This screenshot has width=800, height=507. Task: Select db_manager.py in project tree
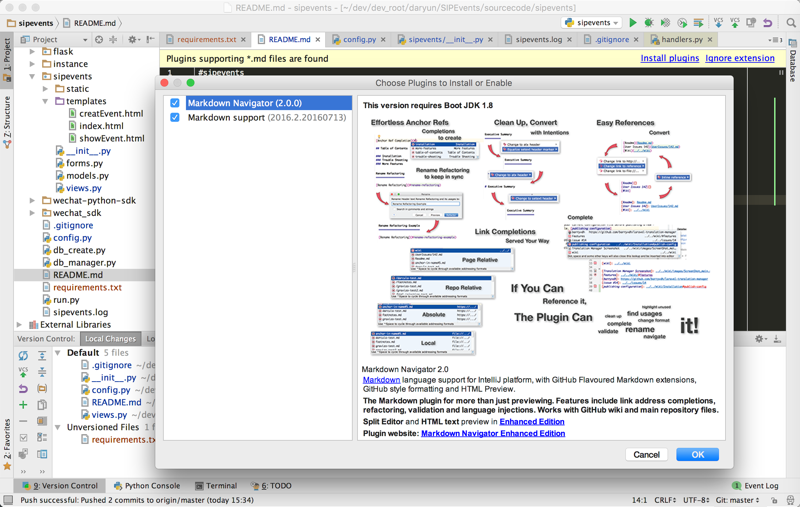[x=84, y=263]
